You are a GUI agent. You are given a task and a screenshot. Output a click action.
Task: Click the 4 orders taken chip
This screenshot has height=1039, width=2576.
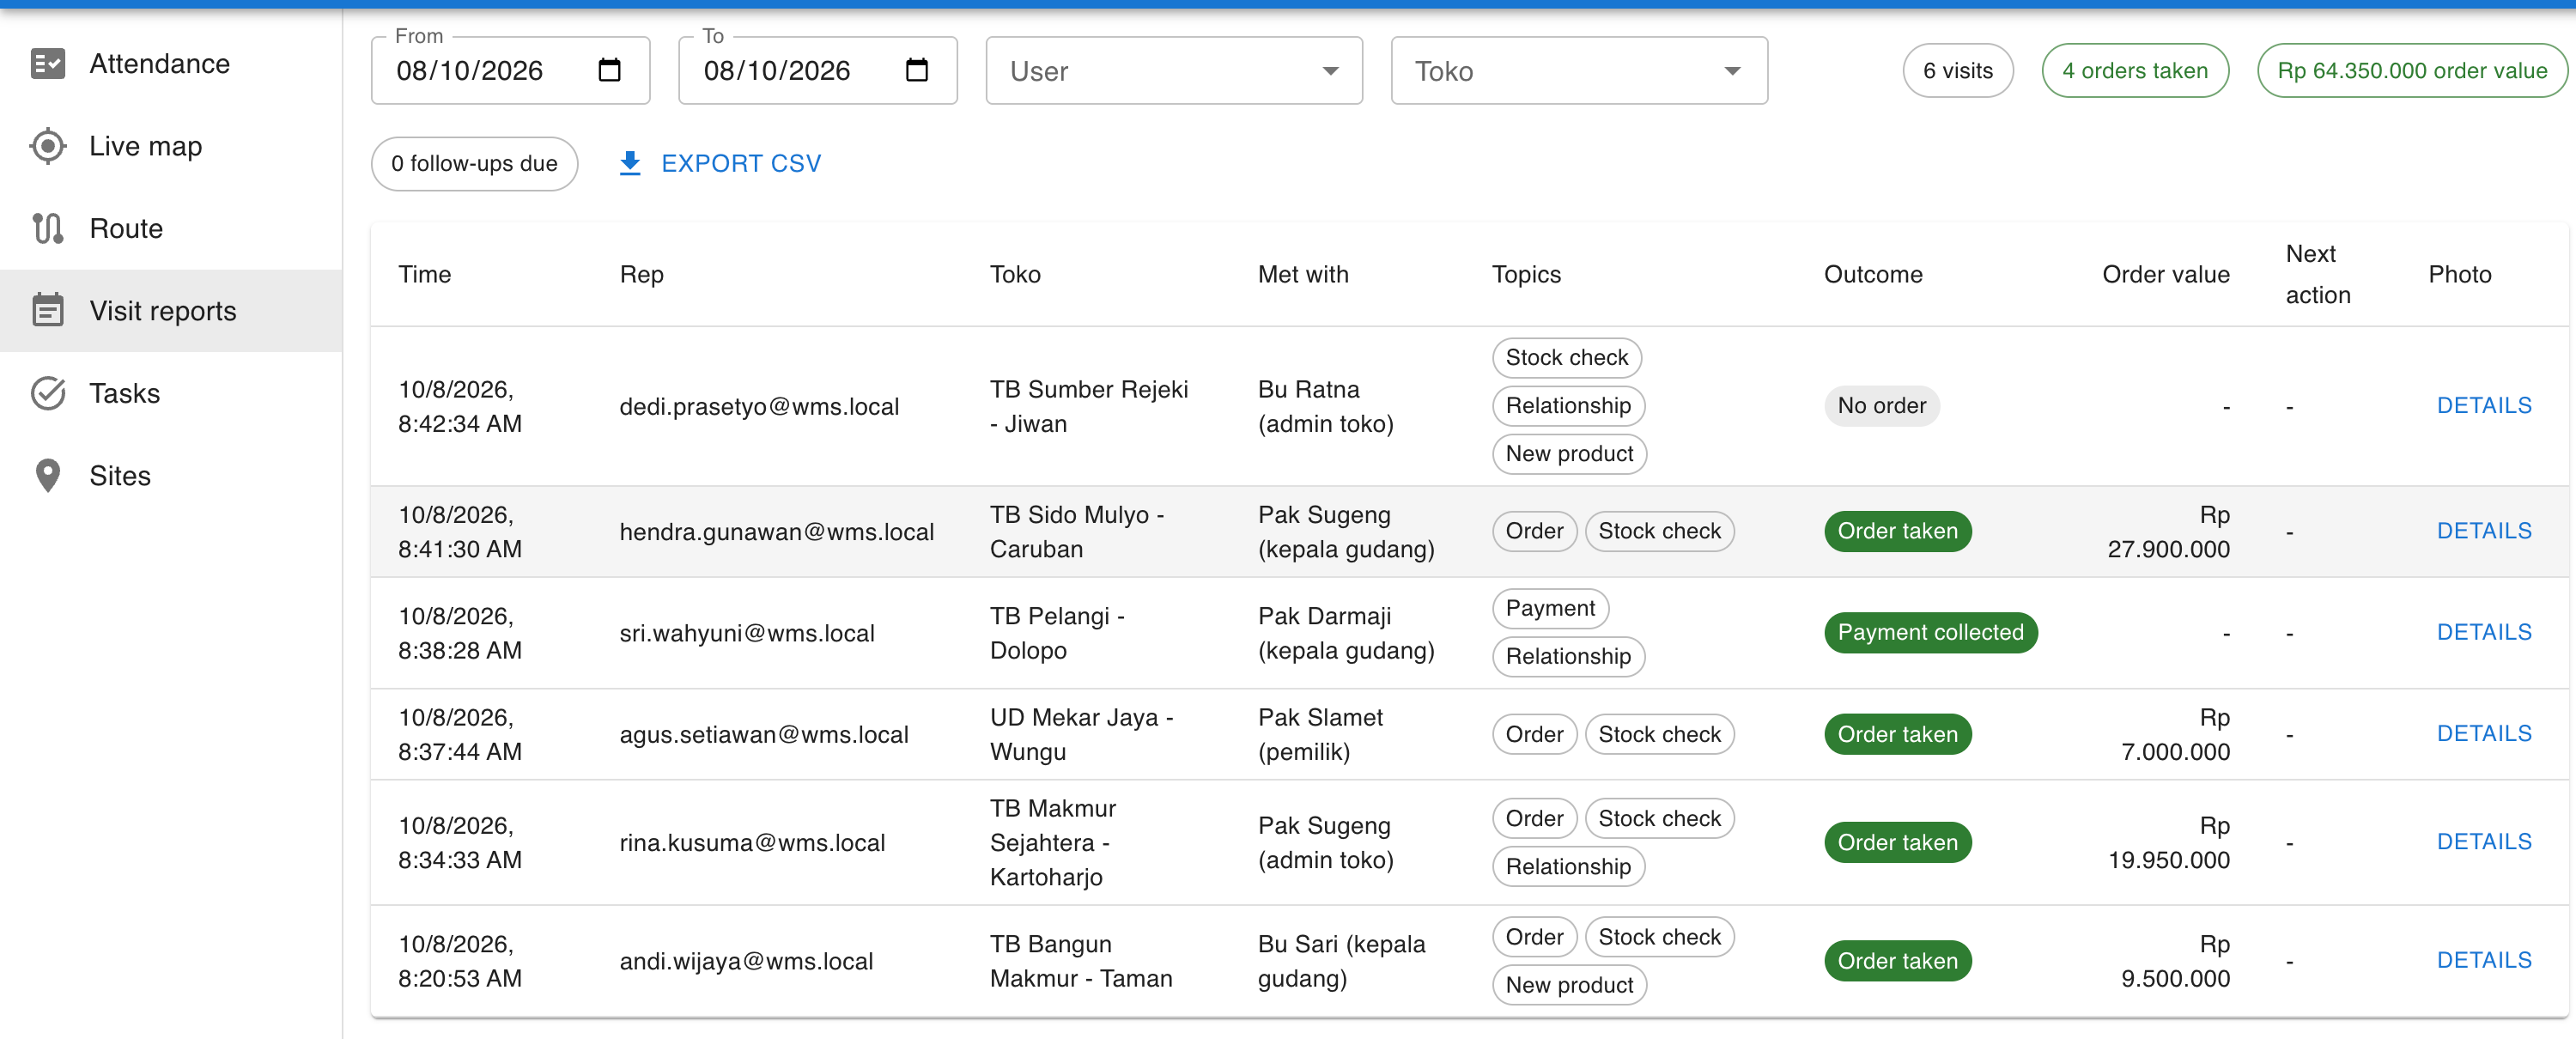pyautogui.click(x=2135, y=71)
